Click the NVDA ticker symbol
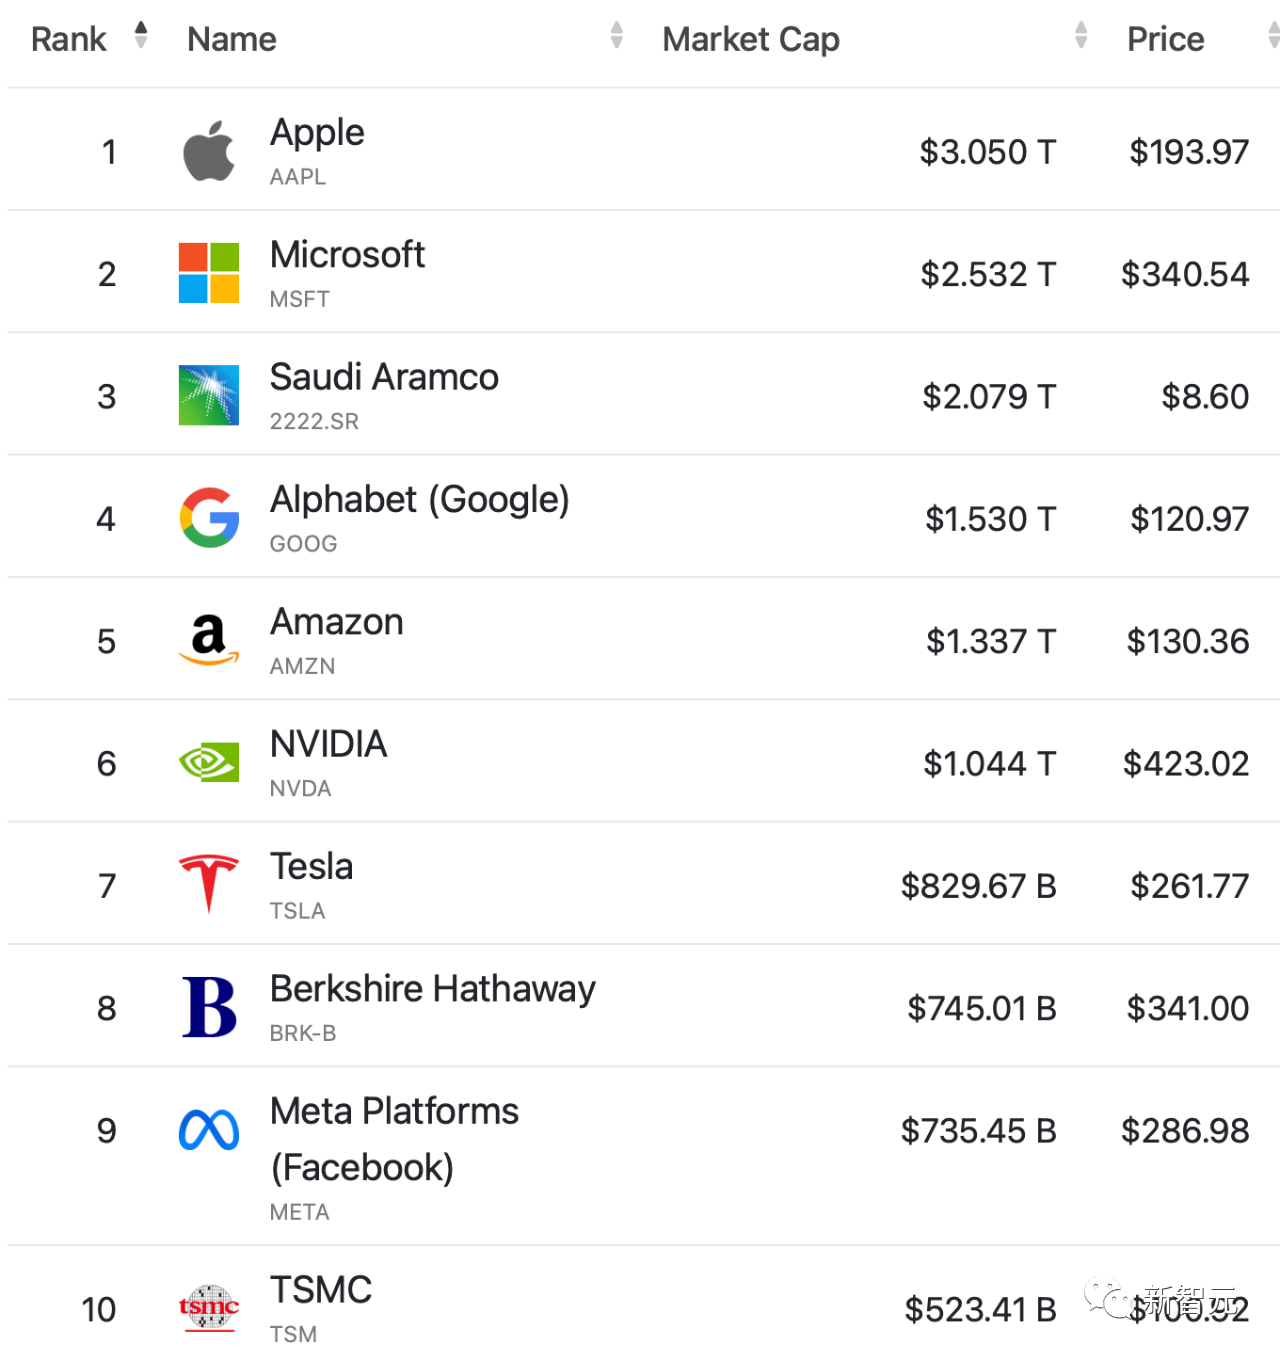1280x1357 pixels. point(300,788)
